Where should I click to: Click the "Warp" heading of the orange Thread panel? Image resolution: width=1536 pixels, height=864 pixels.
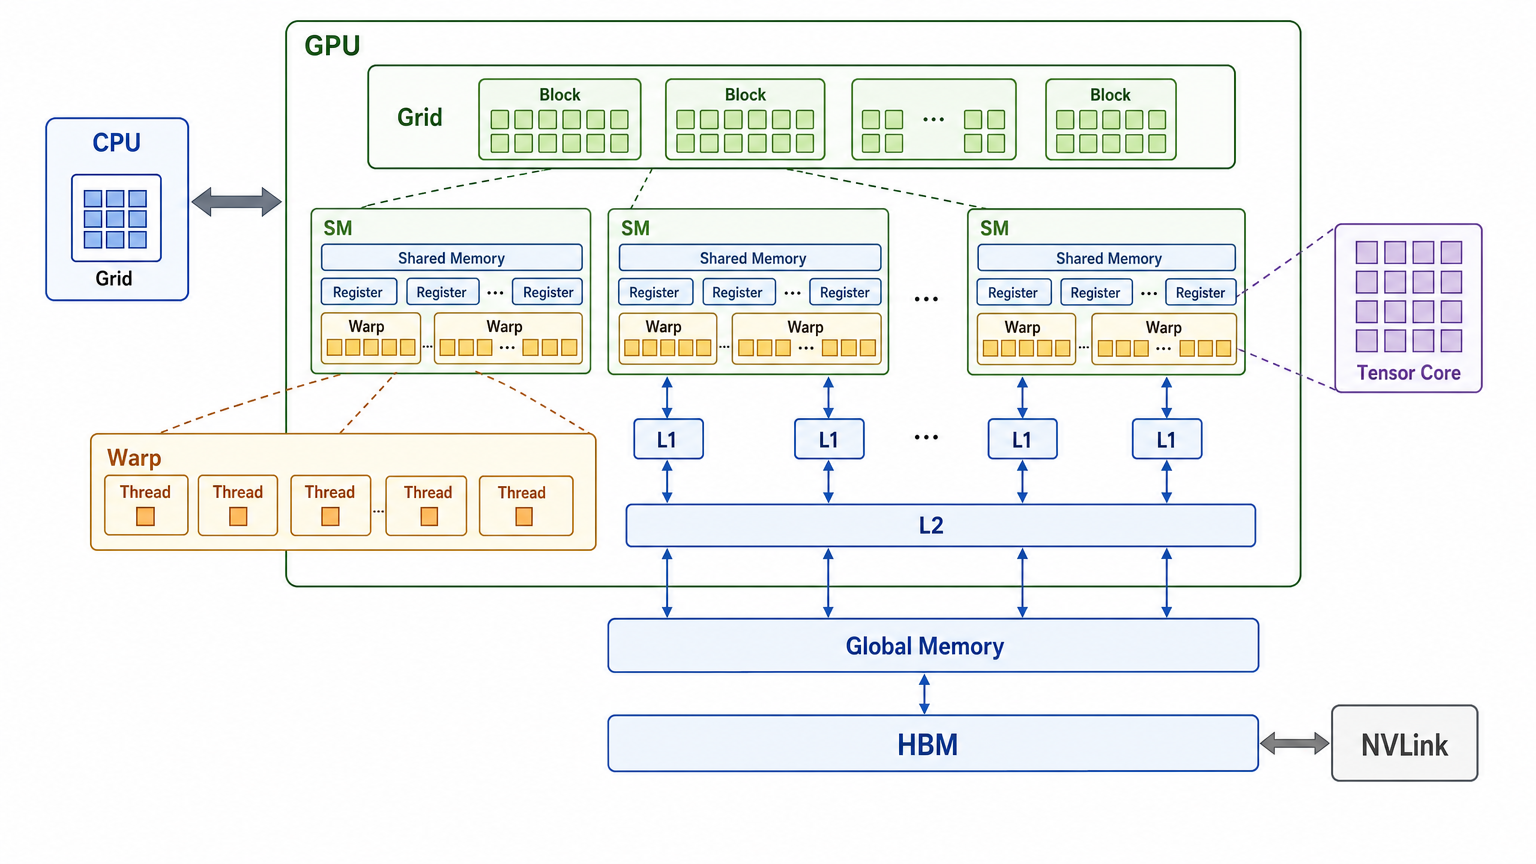(x=134, y=458)
